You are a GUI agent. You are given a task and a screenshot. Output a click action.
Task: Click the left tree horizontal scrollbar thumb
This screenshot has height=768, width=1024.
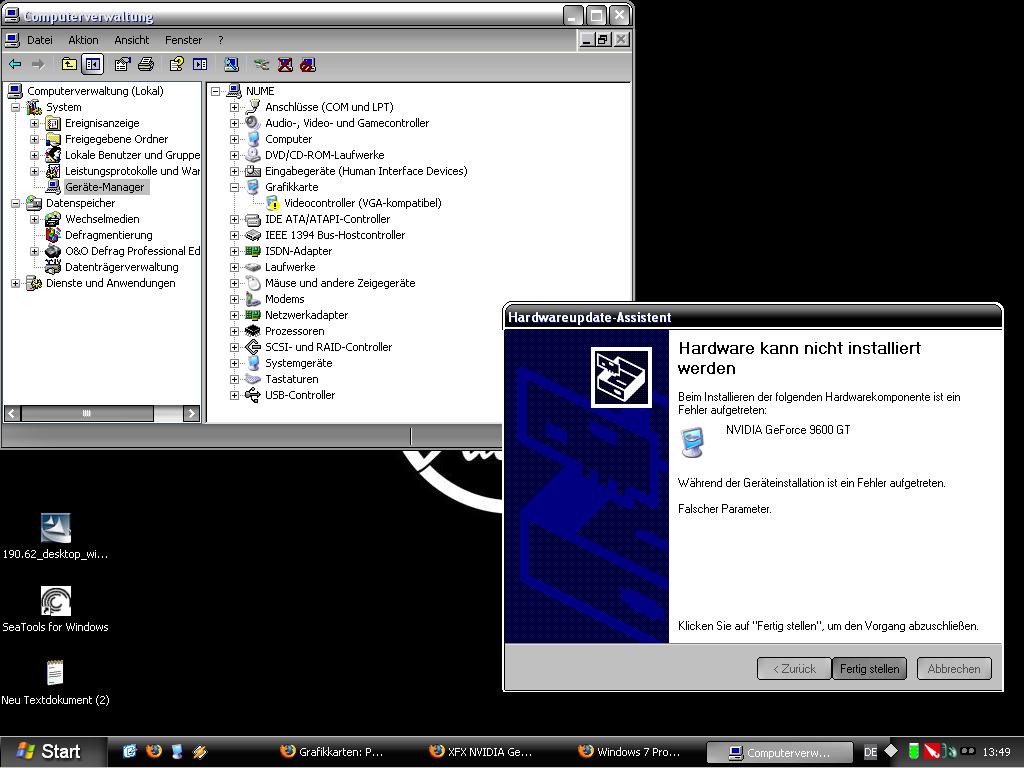click(88, 413)
